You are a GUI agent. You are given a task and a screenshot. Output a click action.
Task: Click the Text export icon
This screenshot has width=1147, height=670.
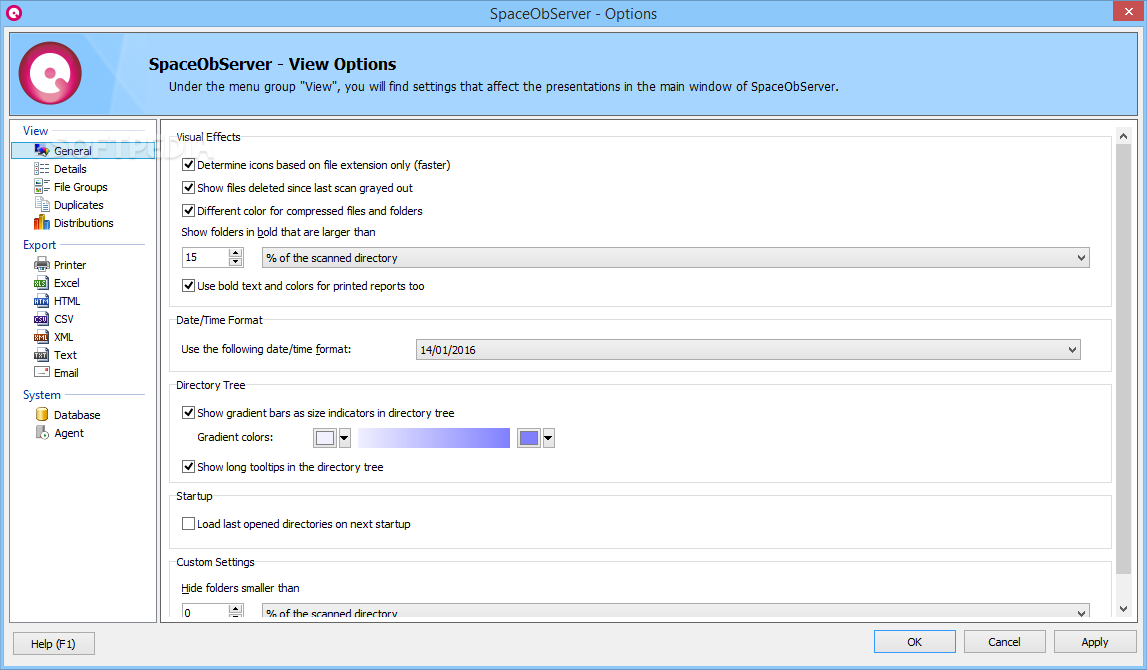(x=42, y=355)
